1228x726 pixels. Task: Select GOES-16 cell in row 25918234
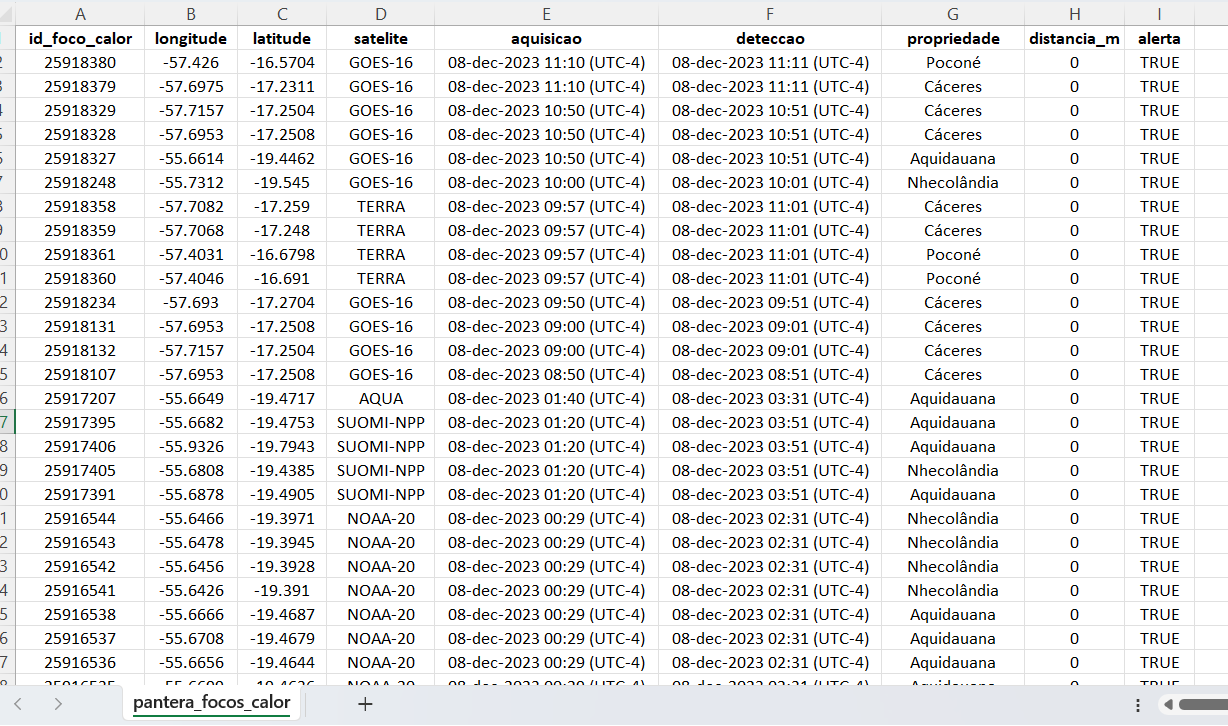tap(381, 302)
